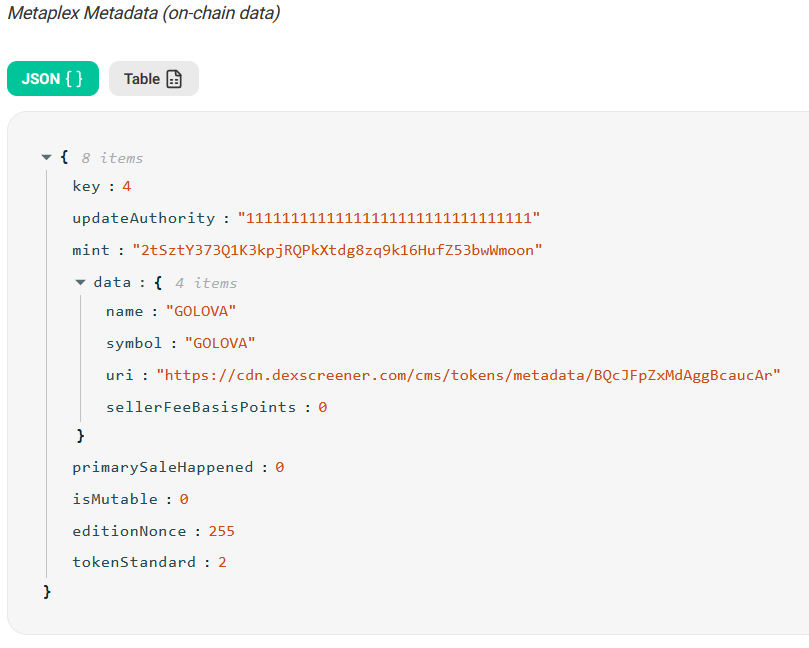This screenshot has height=648, width=809.
Task: Click the curly braces icon on JSON button
Action: click(x=74, y=79)
